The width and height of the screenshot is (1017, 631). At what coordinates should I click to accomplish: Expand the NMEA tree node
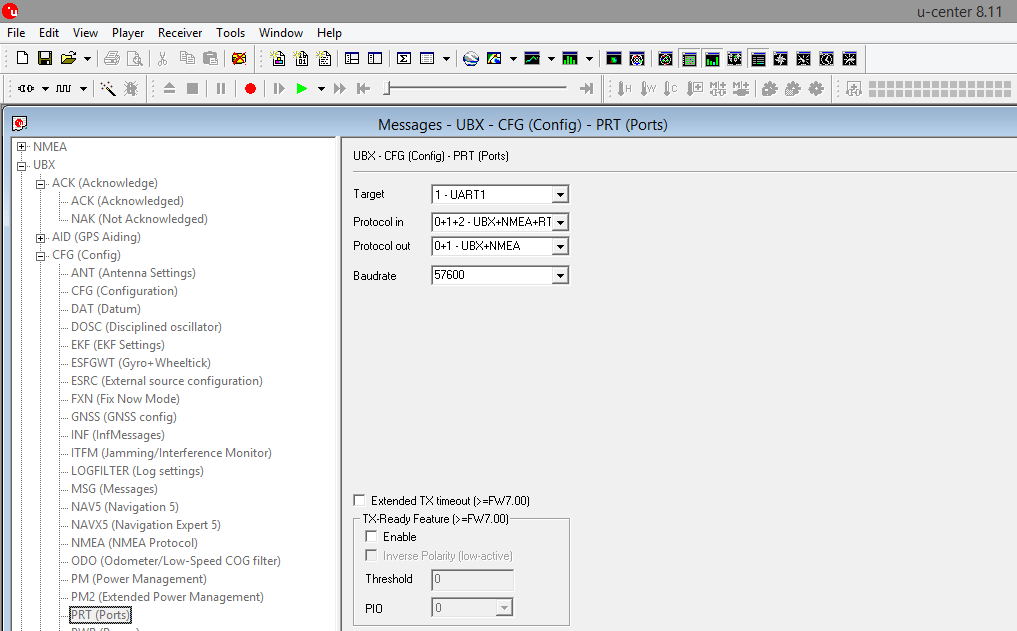click(22, 147)
